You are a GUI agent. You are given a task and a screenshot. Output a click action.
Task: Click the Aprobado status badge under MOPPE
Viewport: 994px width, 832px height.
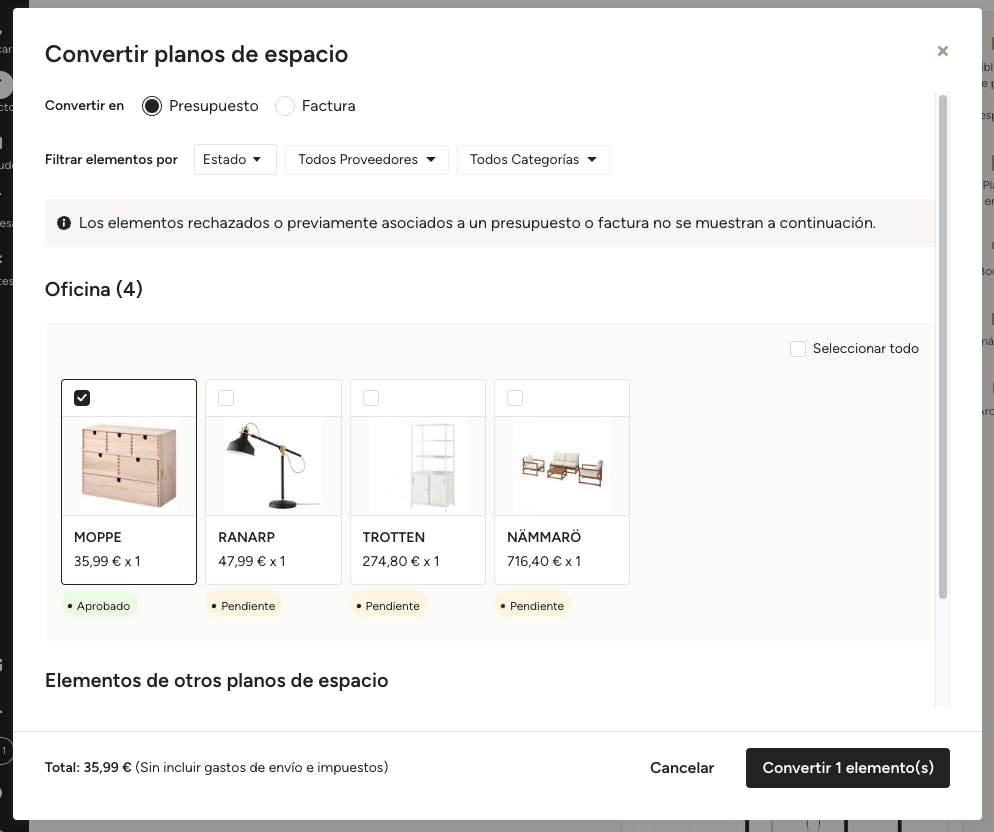tap(99, 606)
